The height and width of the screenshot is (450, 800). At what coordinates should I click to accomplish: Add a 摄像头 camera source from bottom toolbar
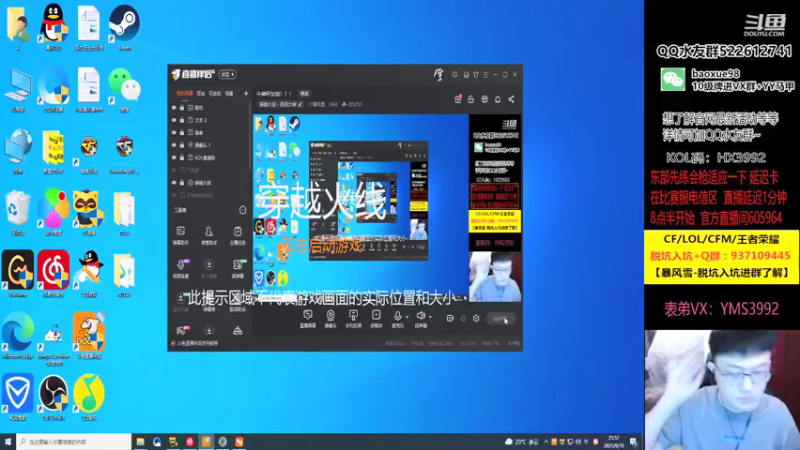pyautogui.click(x=331, y=318)
